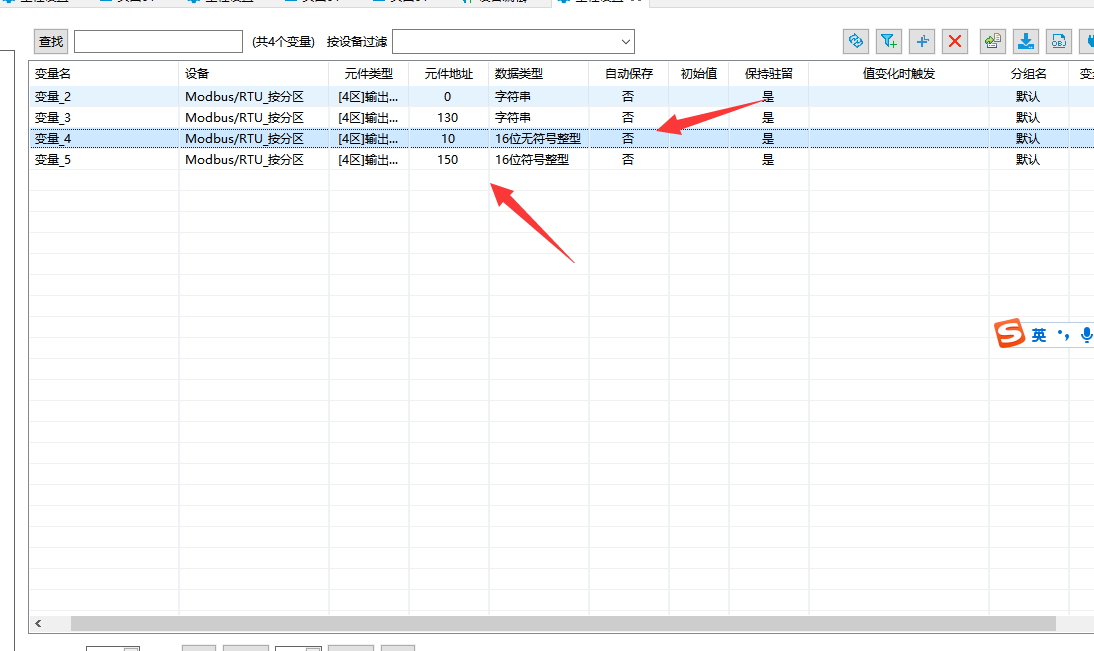Viewport: 1094px width, 651px height.
Task: Click the 16位无符号整型 data type cell
Action: click(x=539, y=139)
